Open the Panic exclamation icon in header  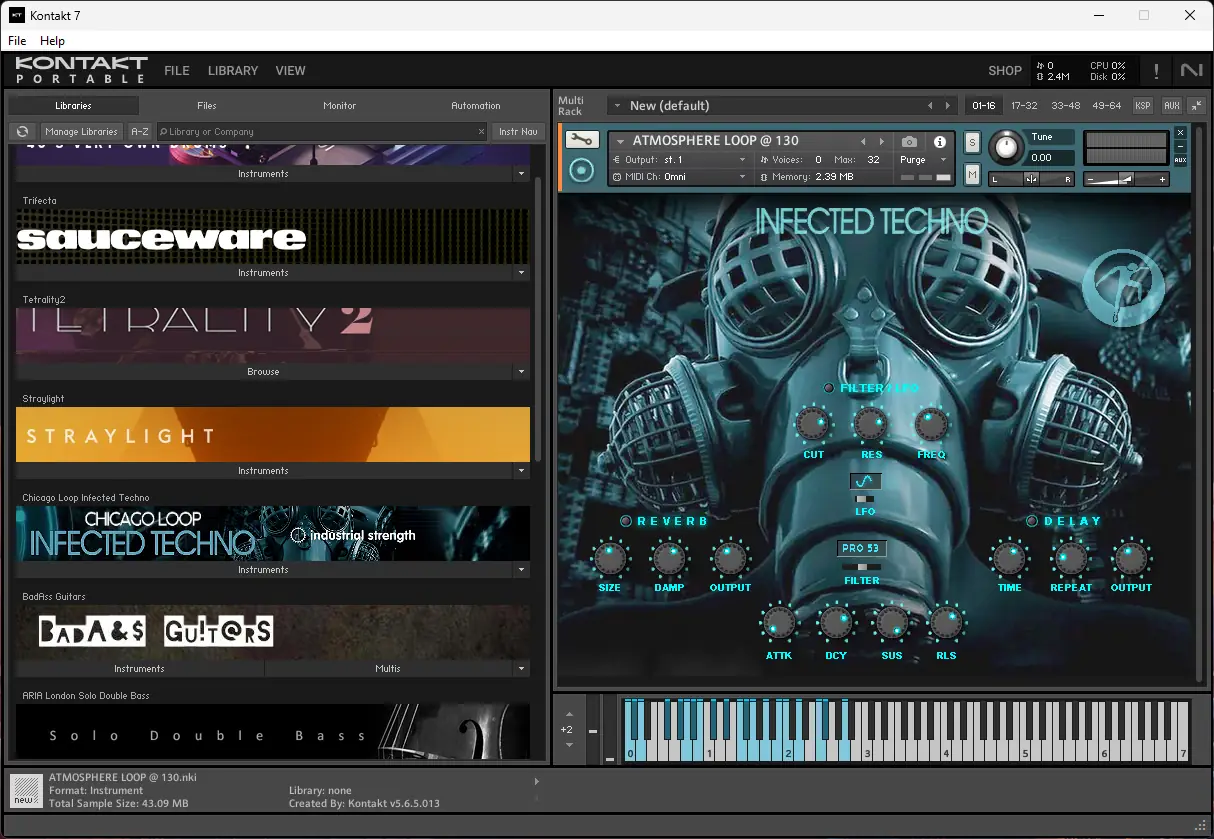(x=1156, y=70)
